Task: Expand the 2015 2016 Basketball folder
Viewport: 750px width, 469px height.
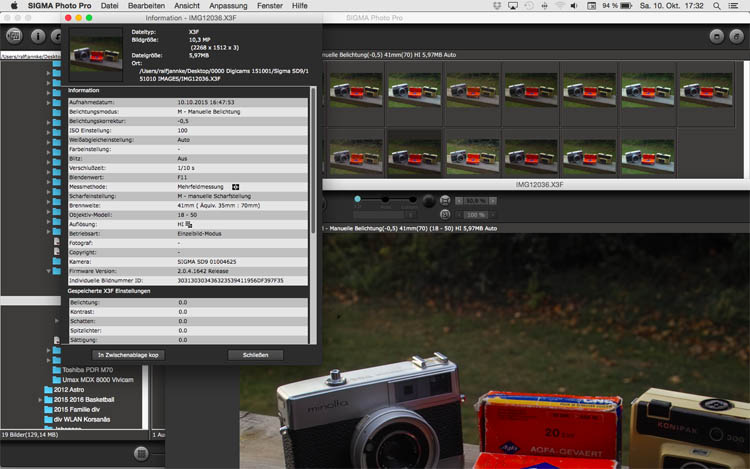Action: [40, 400]
